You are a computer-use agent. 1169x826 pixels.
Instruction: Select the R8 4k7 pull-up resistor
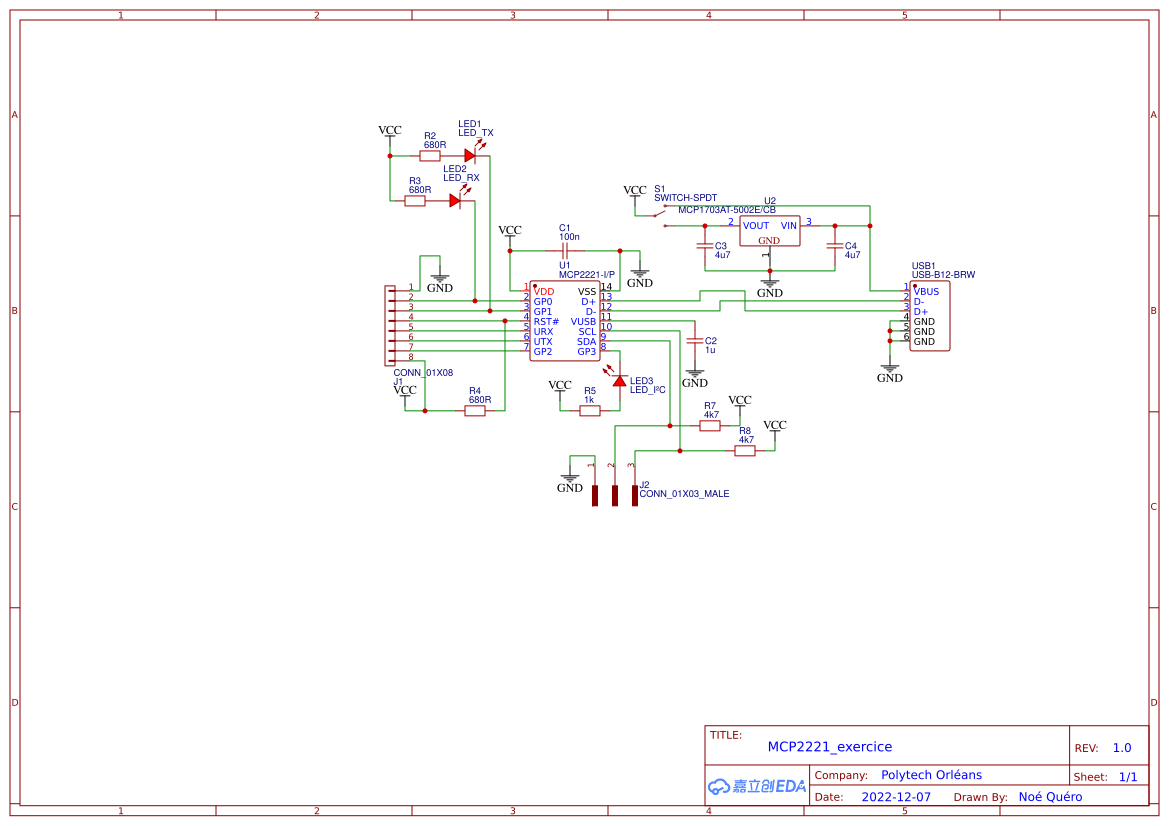click(x=745, y=450)
